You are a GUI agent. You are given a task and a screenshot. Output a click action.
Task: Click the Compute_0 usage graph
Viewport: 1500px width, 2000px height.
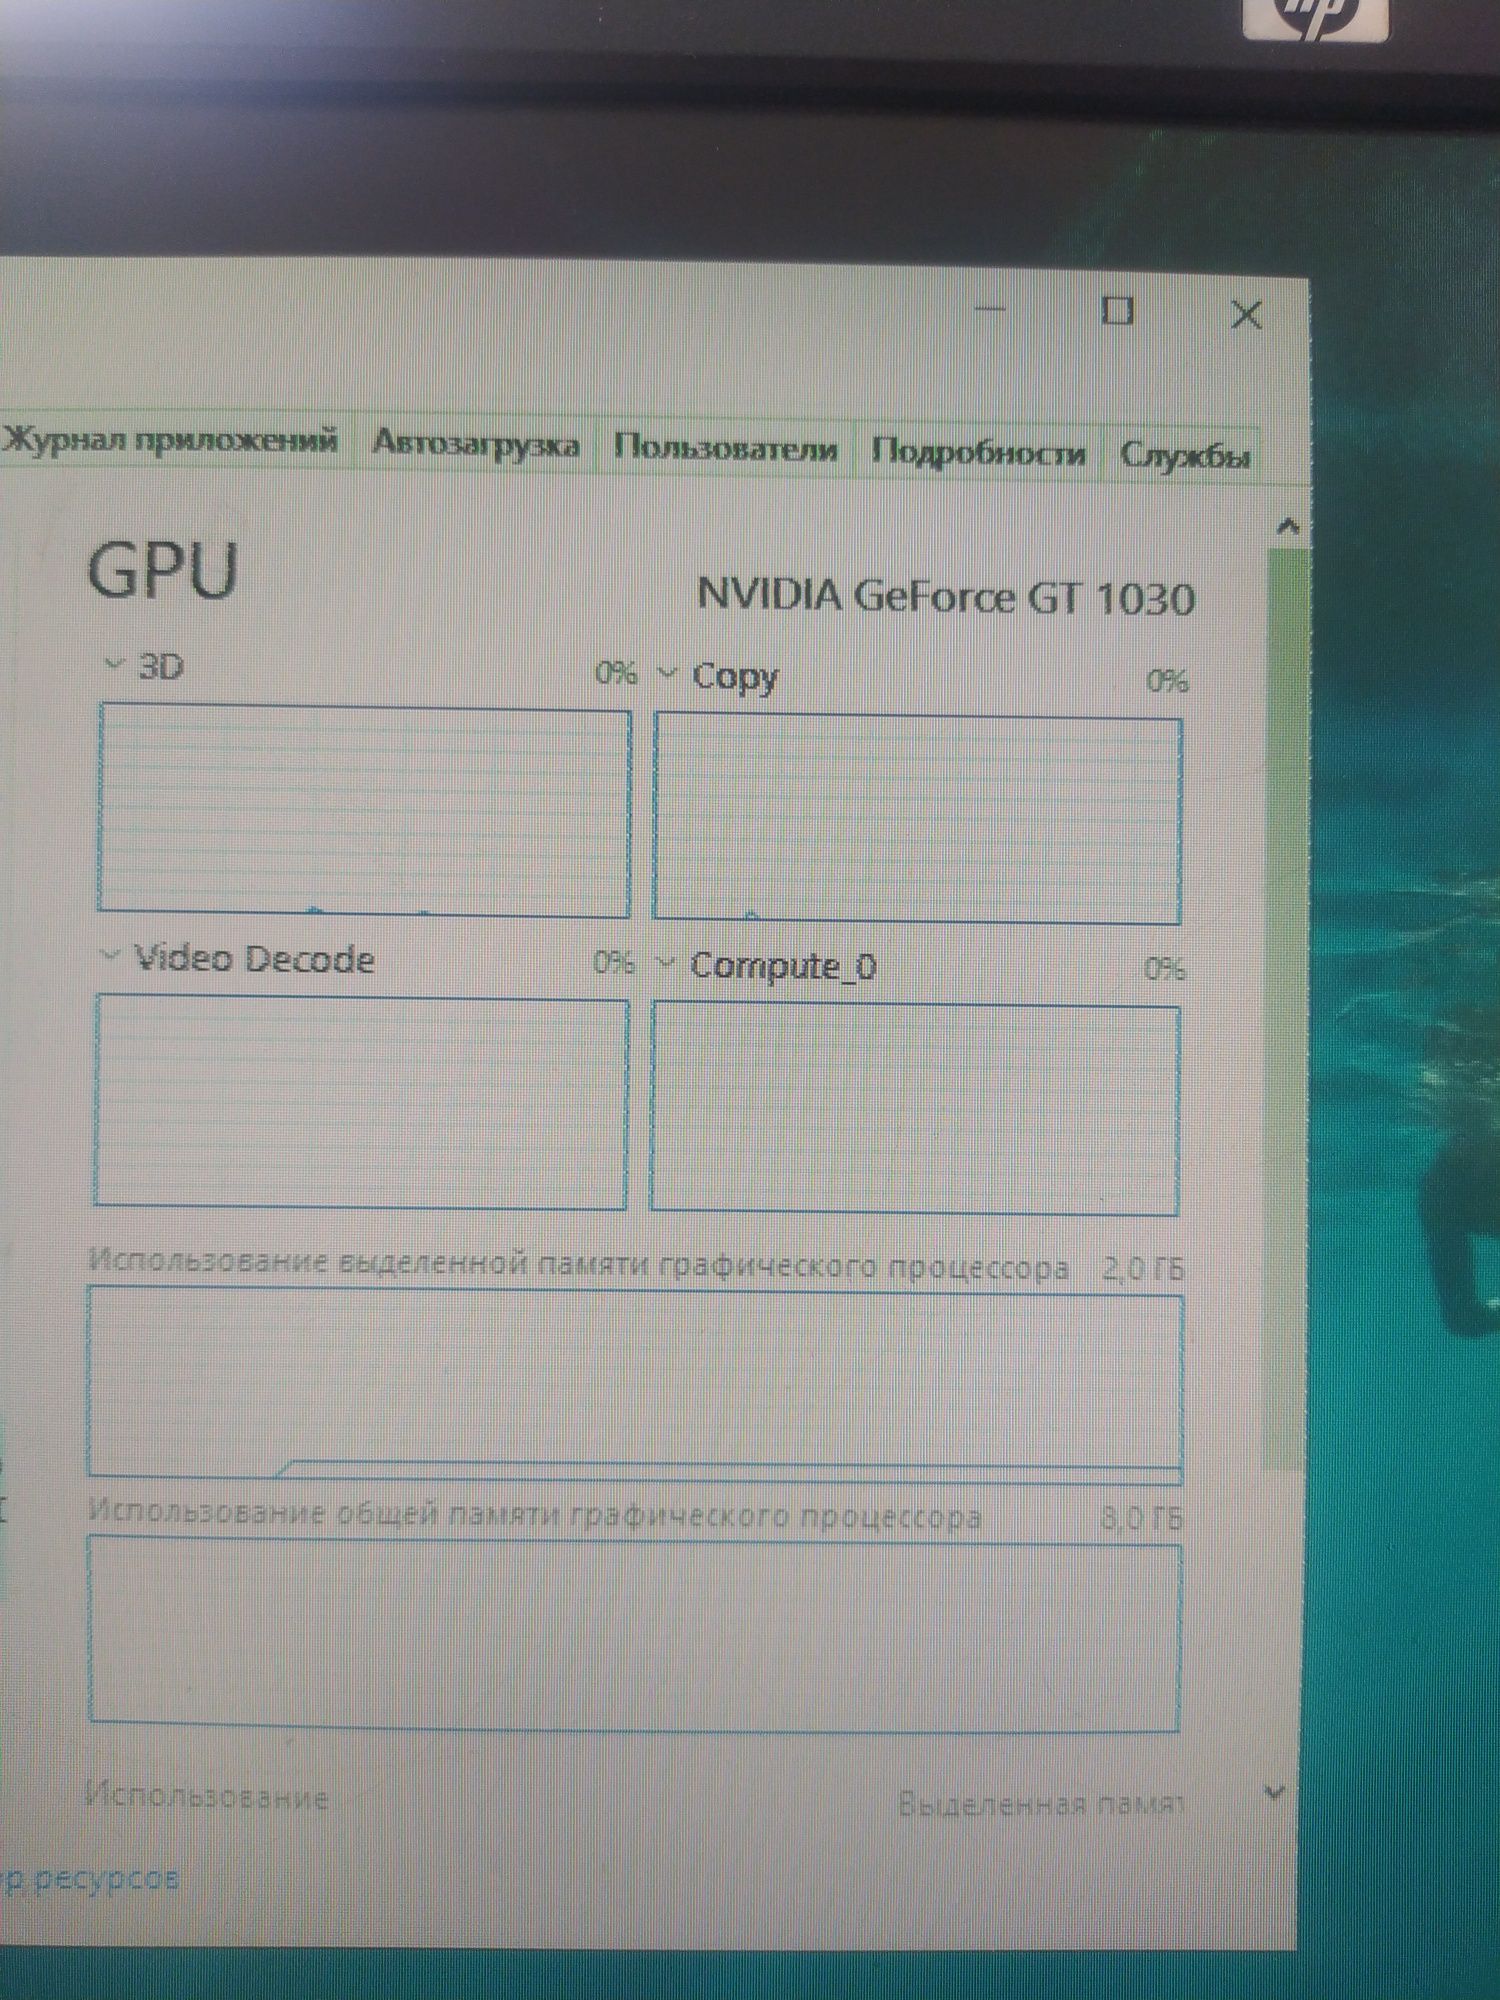pos(915,1110)
